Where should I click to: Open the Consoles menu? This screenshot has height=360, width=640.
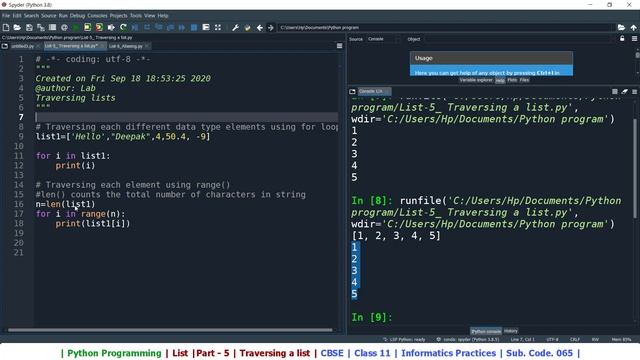pyautogui.click(x=97, y=16)
